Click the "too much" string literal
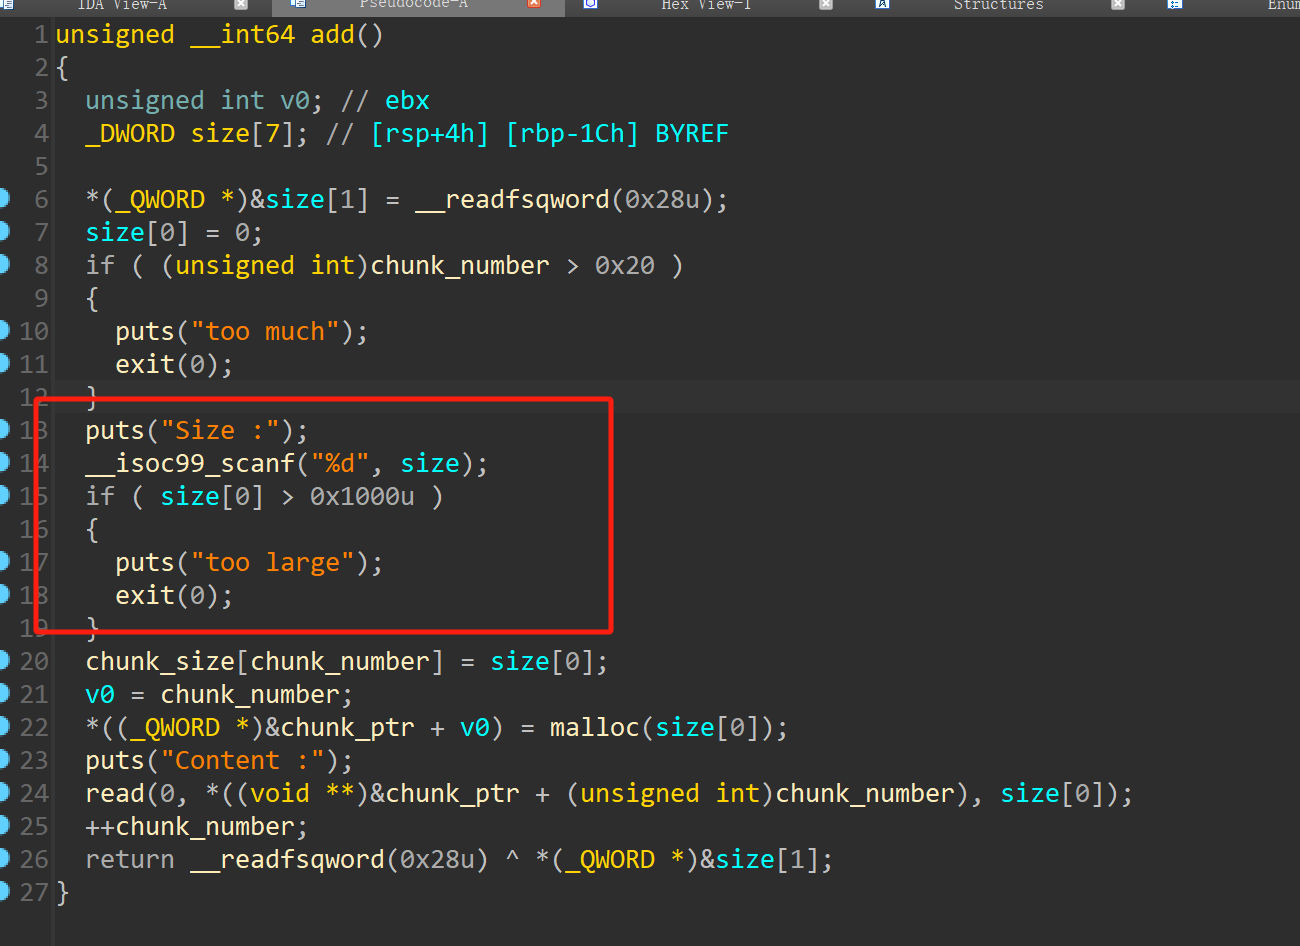Viewport: 1300px width, 946px height. click(265, 332)
